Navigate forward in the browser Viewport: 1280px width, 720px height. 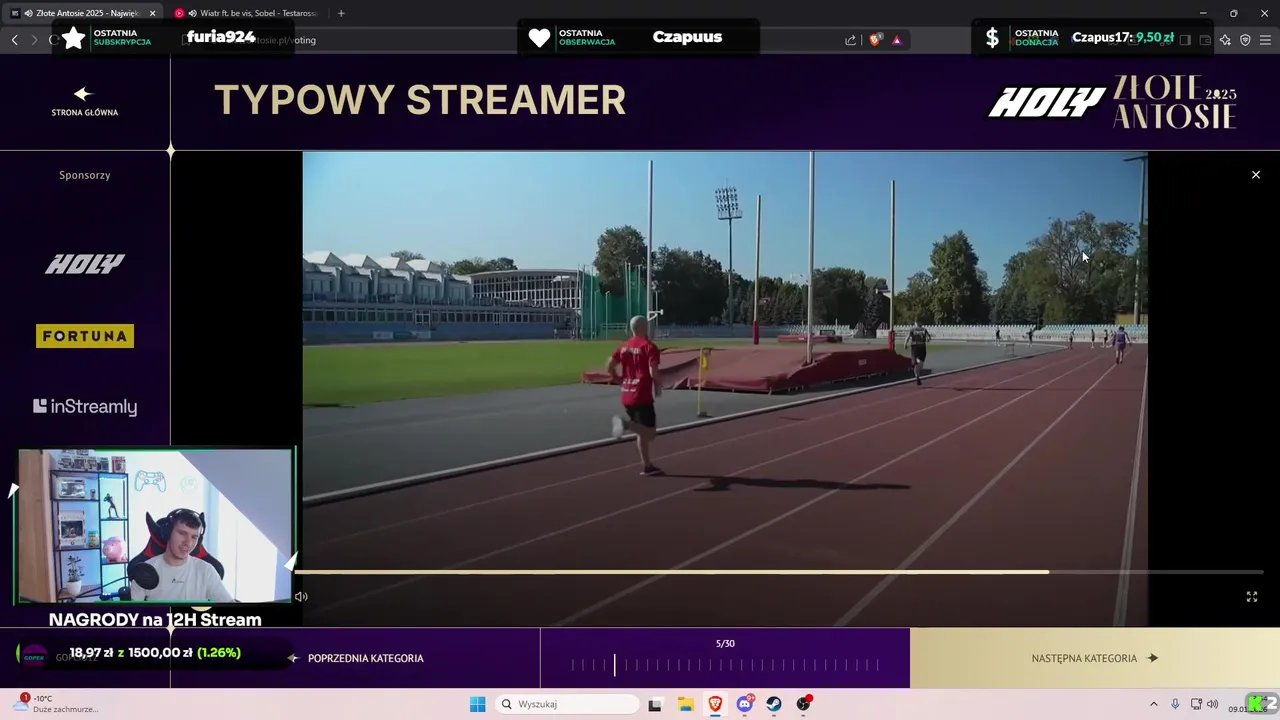34,40
